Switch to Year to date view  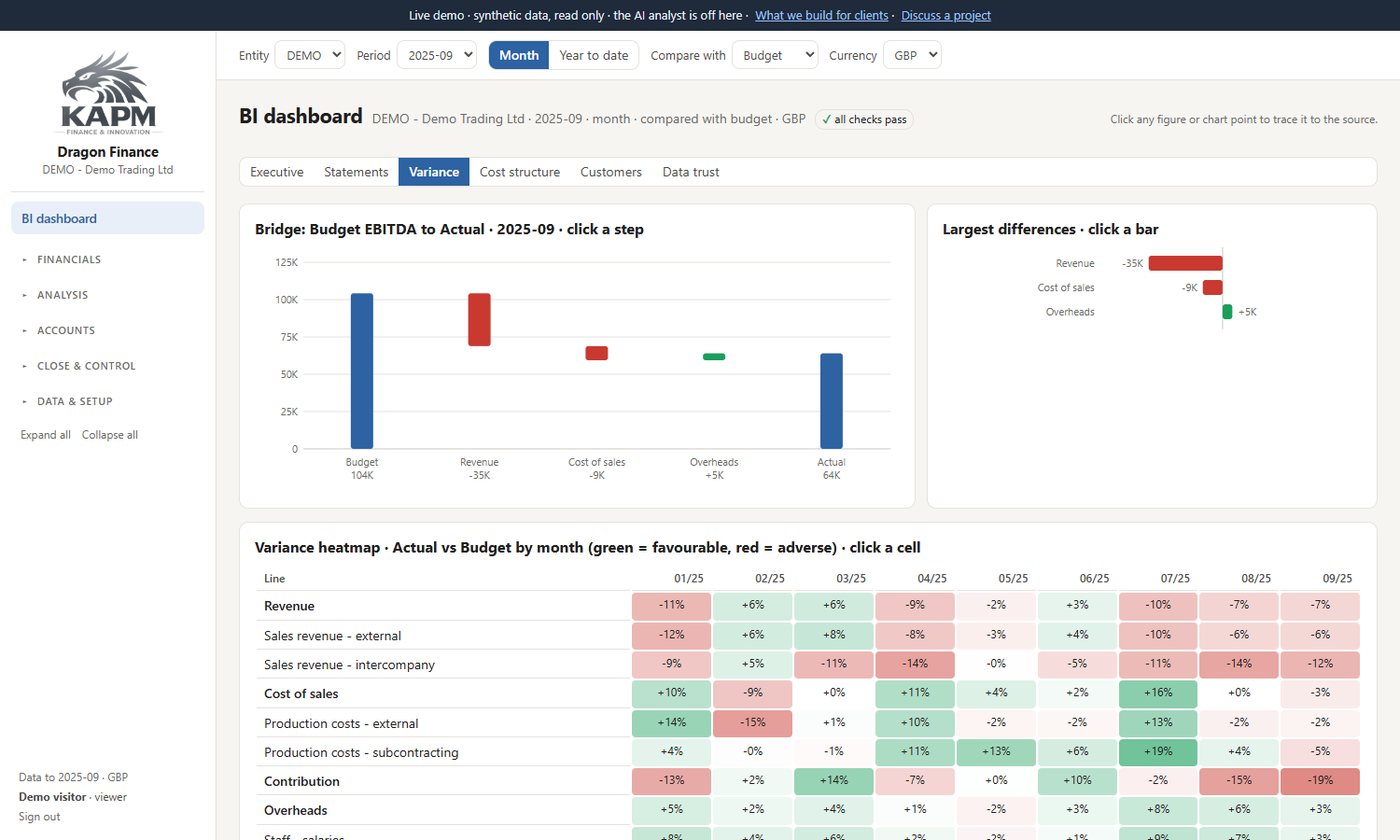click(594, 55)
